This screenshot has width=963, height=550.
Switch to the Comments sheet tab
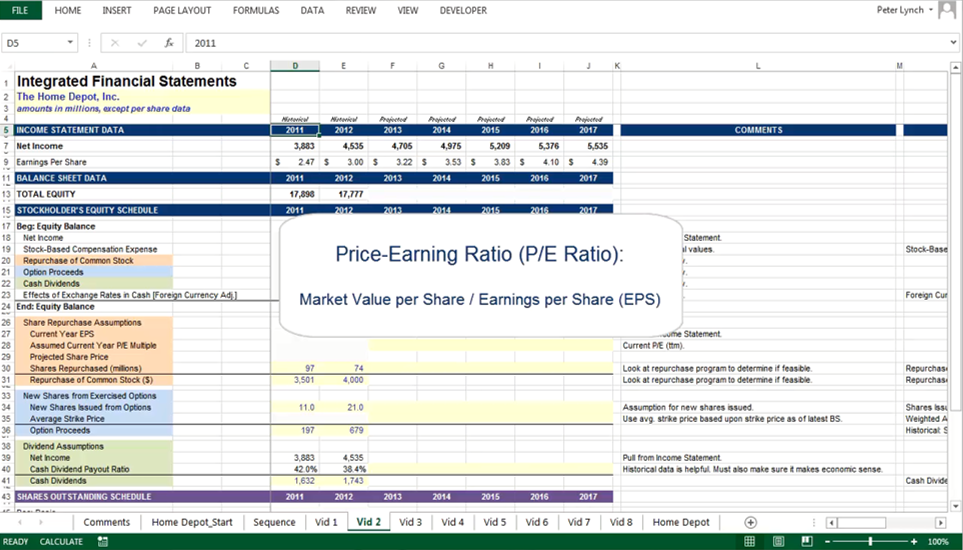pos(107,522)
